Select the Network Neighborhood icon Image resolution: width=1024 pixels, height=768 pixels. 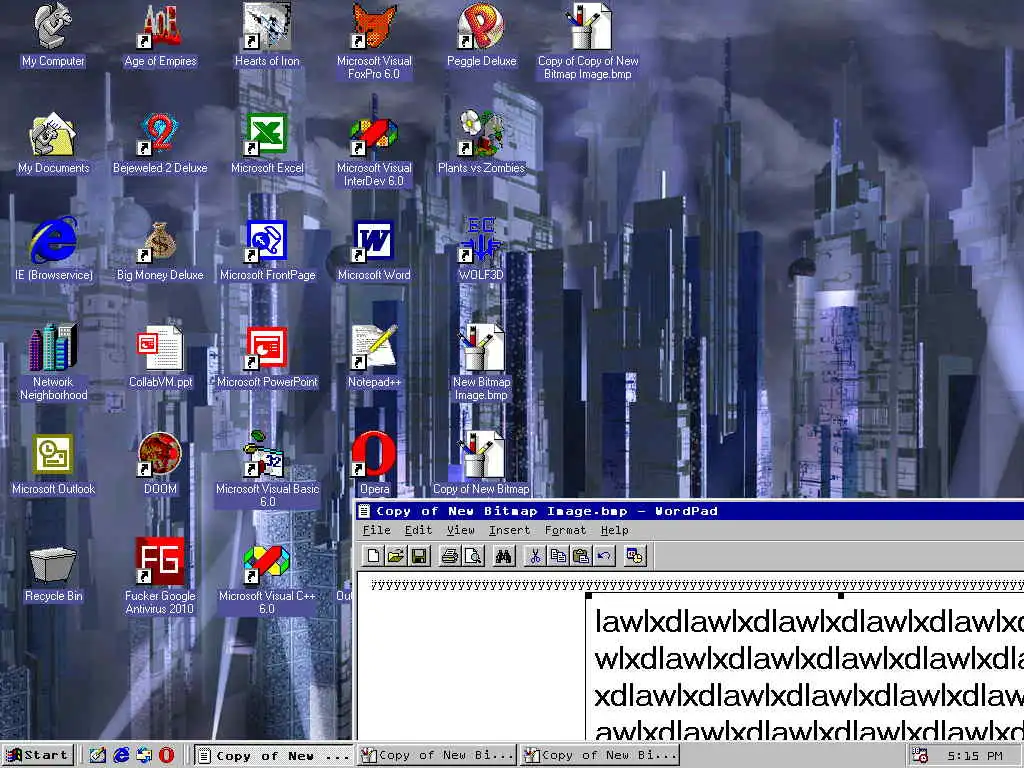click(x=53, y=363)
